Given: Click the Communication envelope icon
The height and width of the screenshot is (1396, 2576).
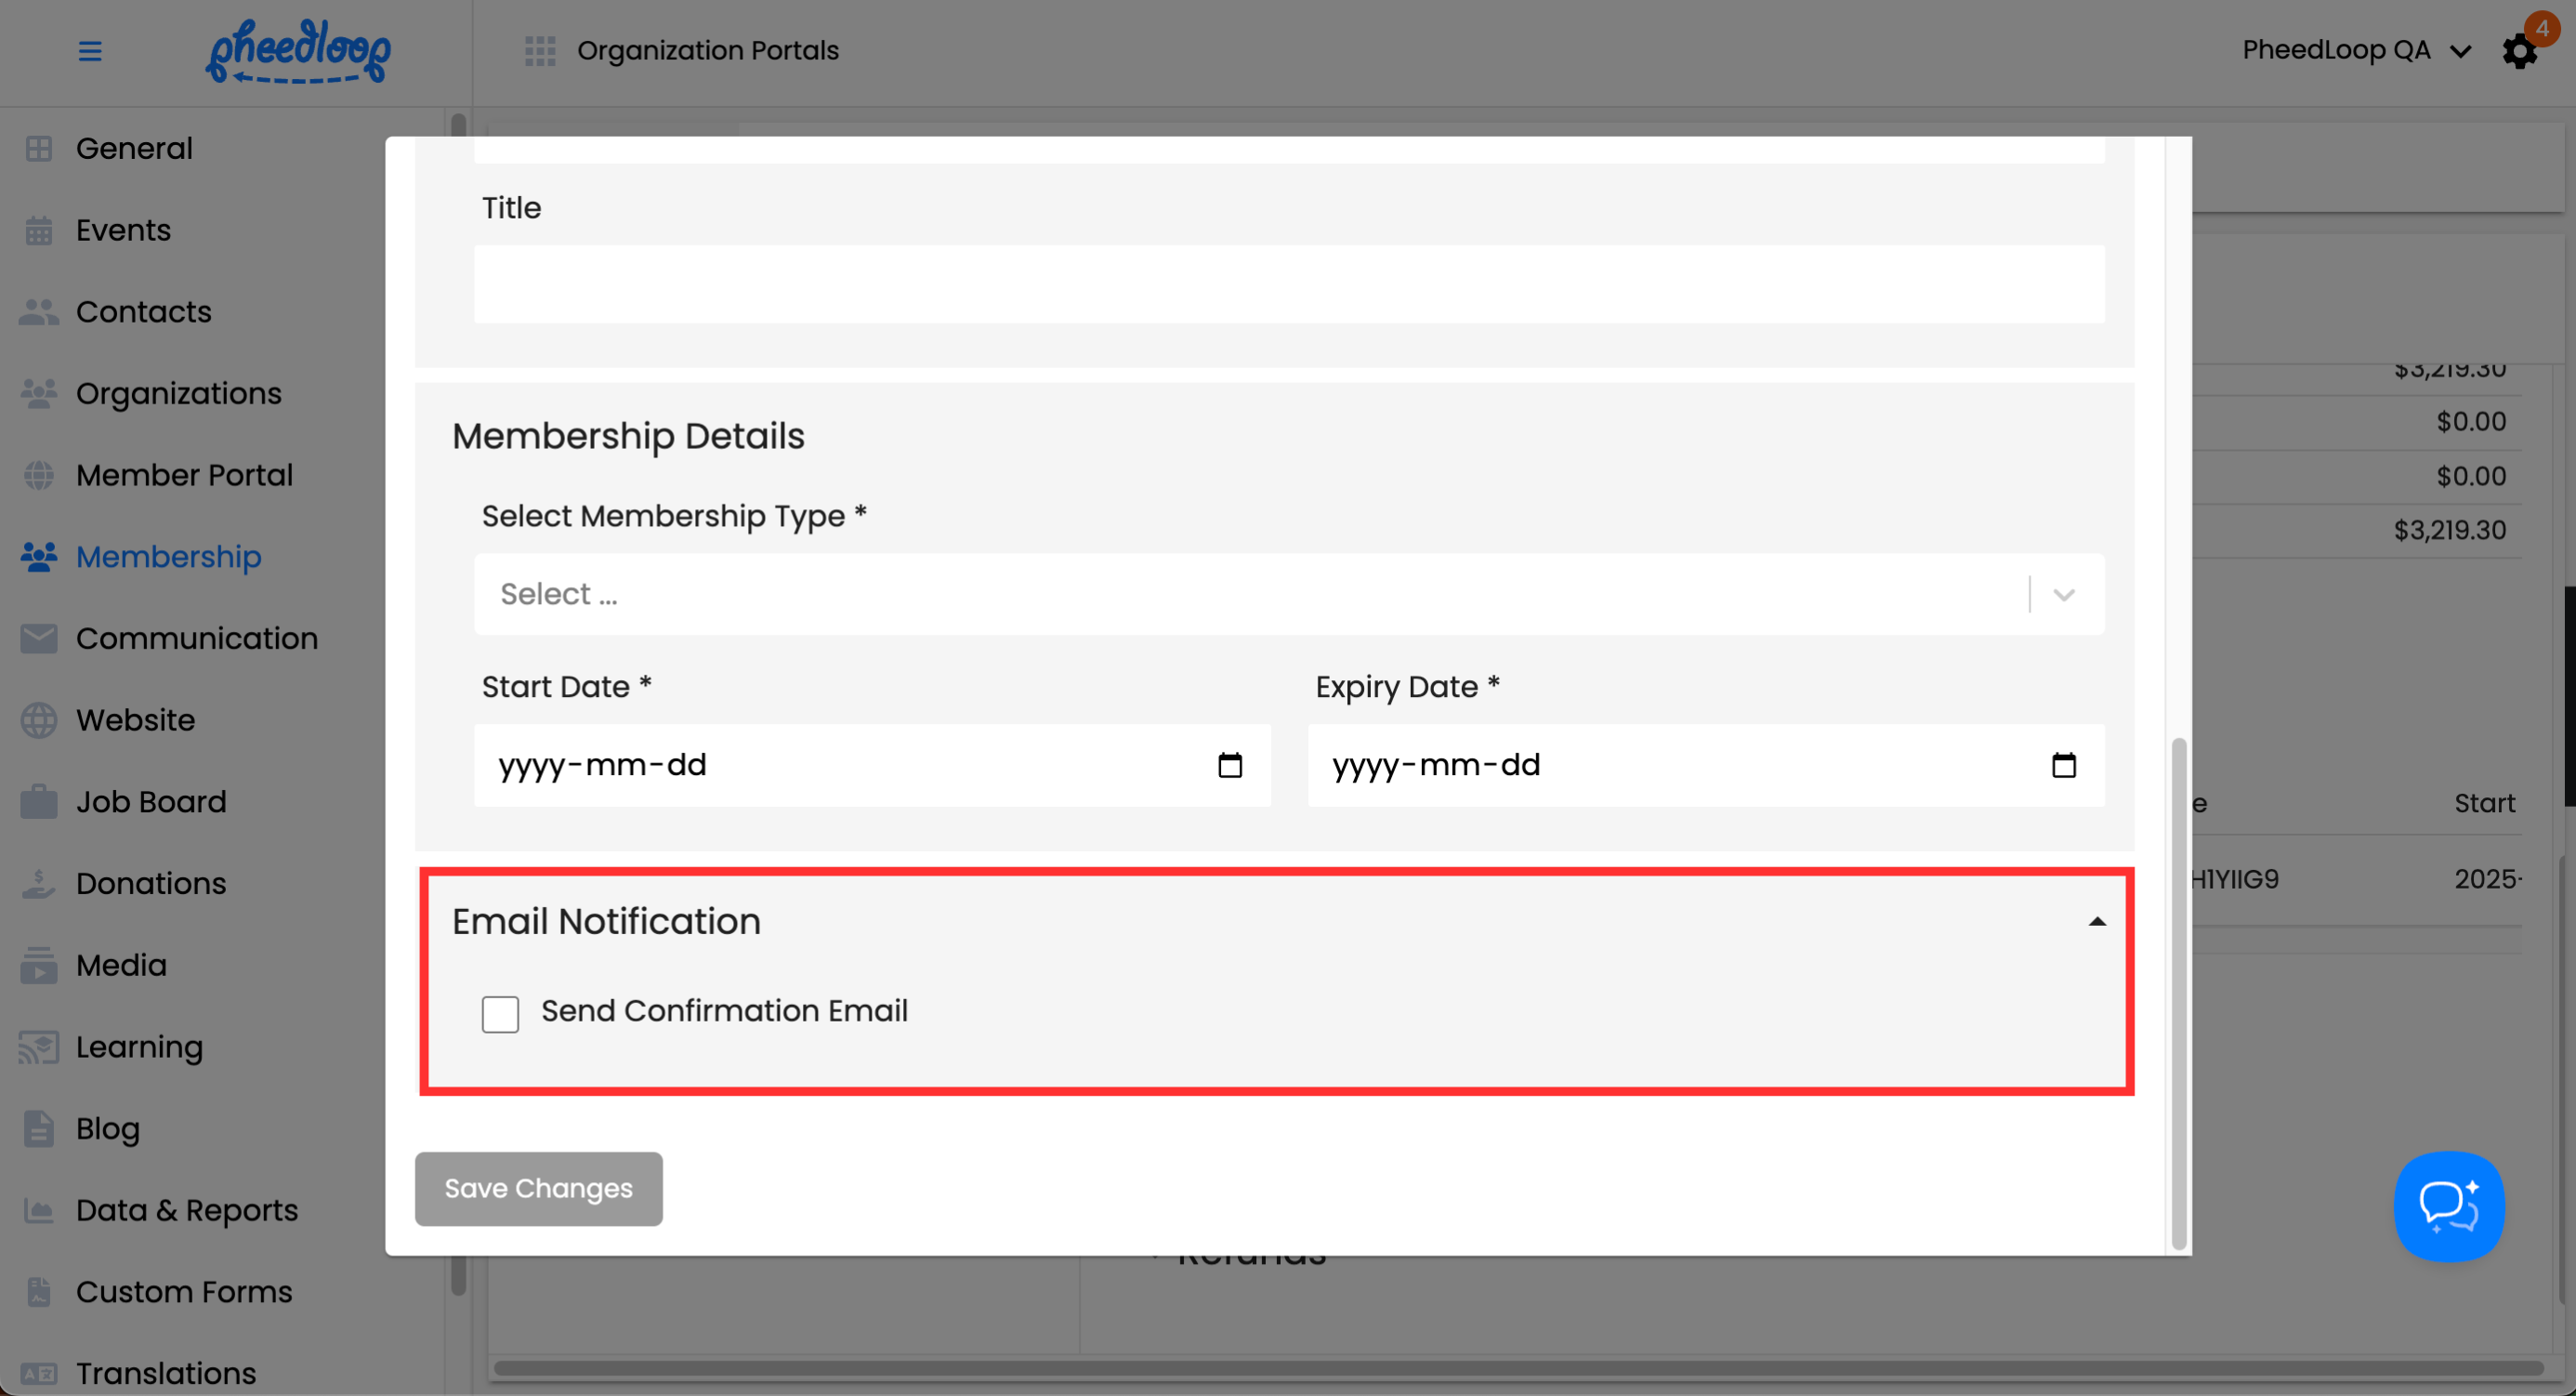Looking at the screenshot, I should [39, 638].
